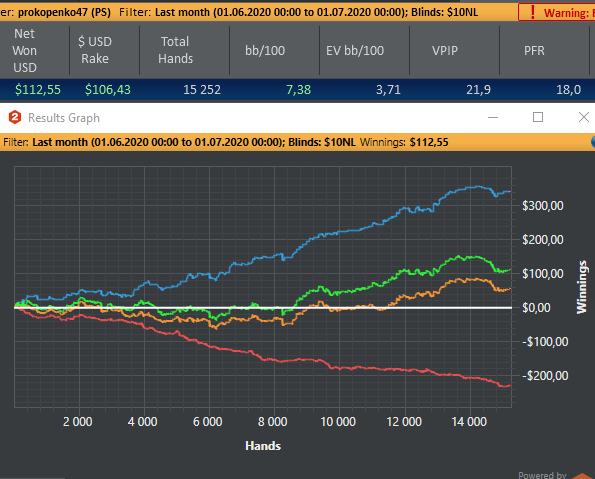
Task: Click the -$200,00 axis label
Action: [545, 376]
